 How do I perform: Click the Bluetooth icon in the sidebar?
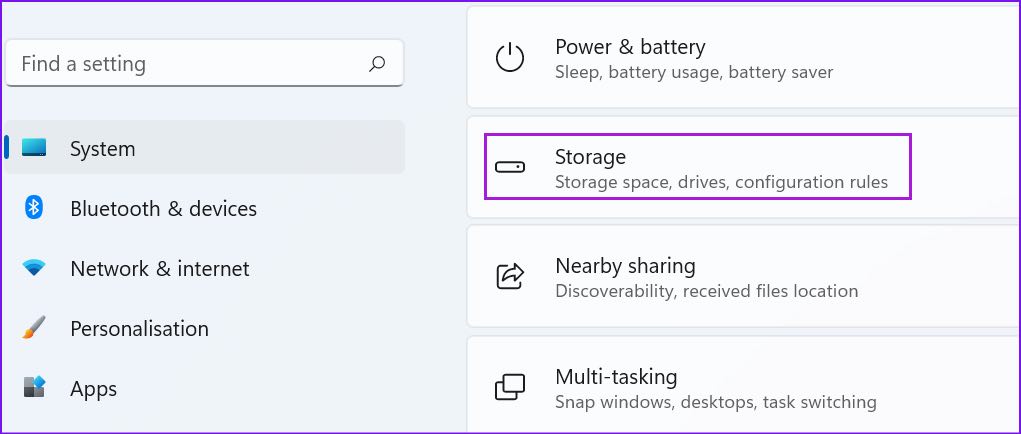click(x=34, y=208)
